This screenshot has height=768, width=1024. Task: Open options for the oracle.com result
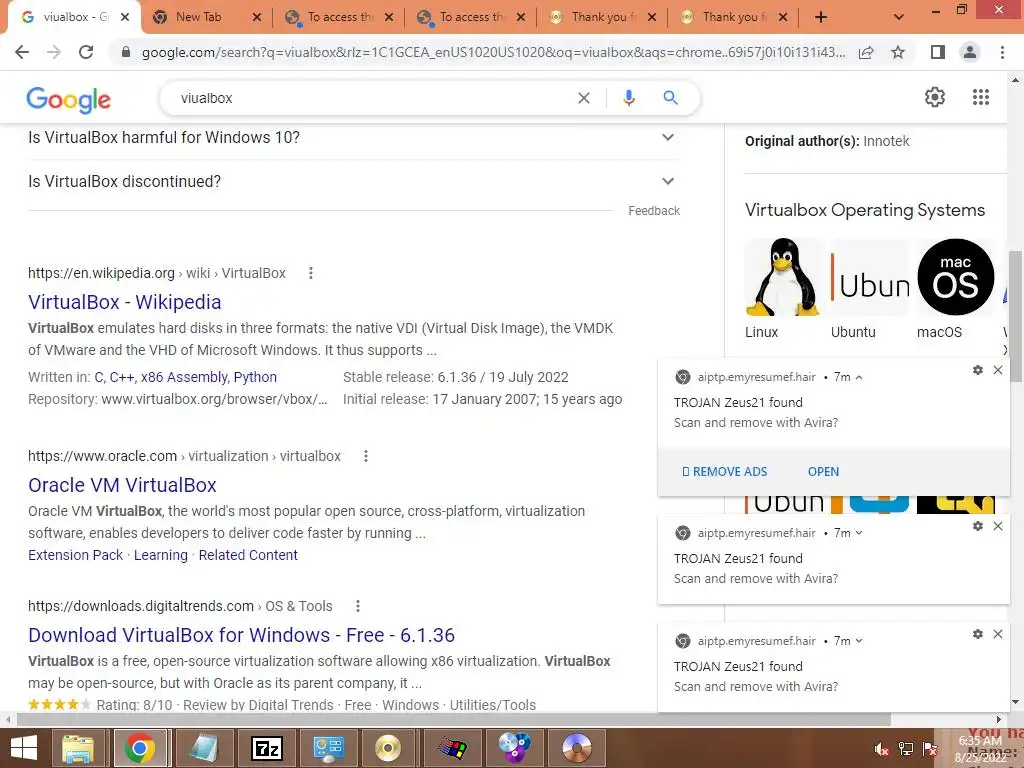pyautogui.click(x=366, y=456)
